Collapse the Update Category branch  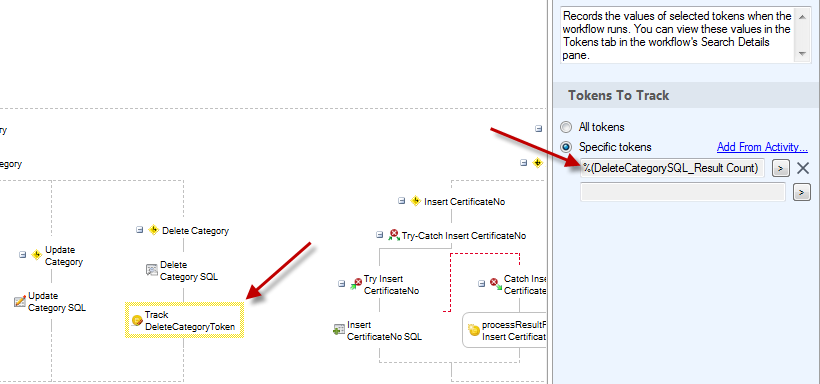[x=22, y=254]
